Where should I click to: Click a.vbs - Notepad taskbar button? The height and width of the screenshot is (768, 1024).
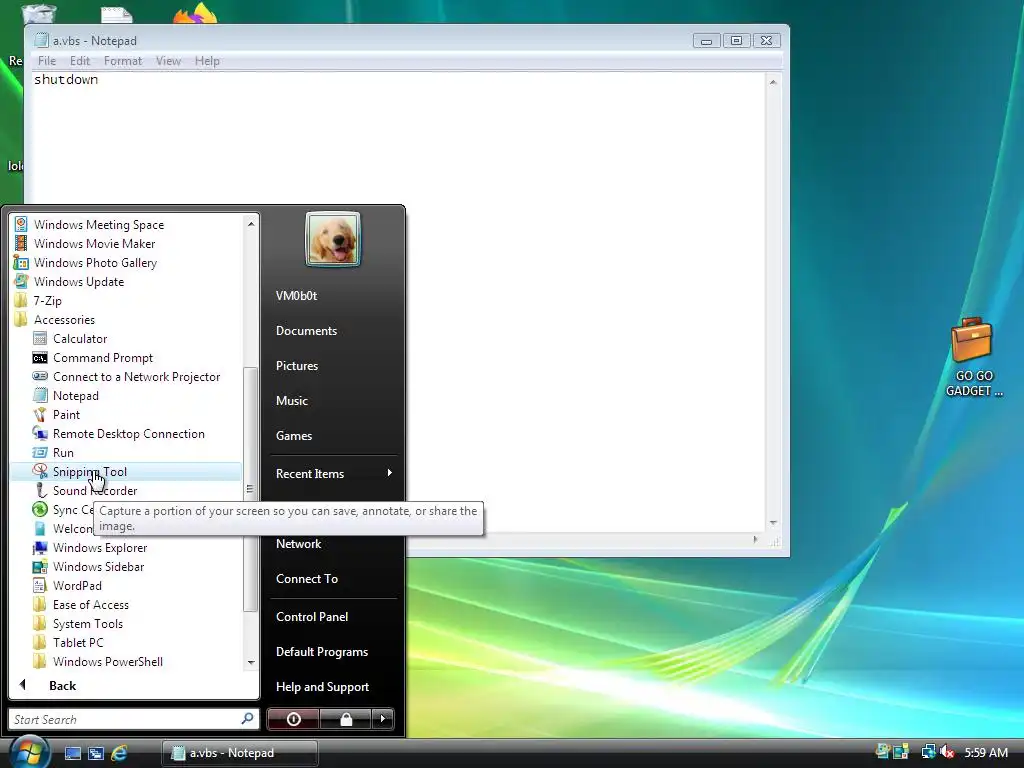tap(240, 753)
